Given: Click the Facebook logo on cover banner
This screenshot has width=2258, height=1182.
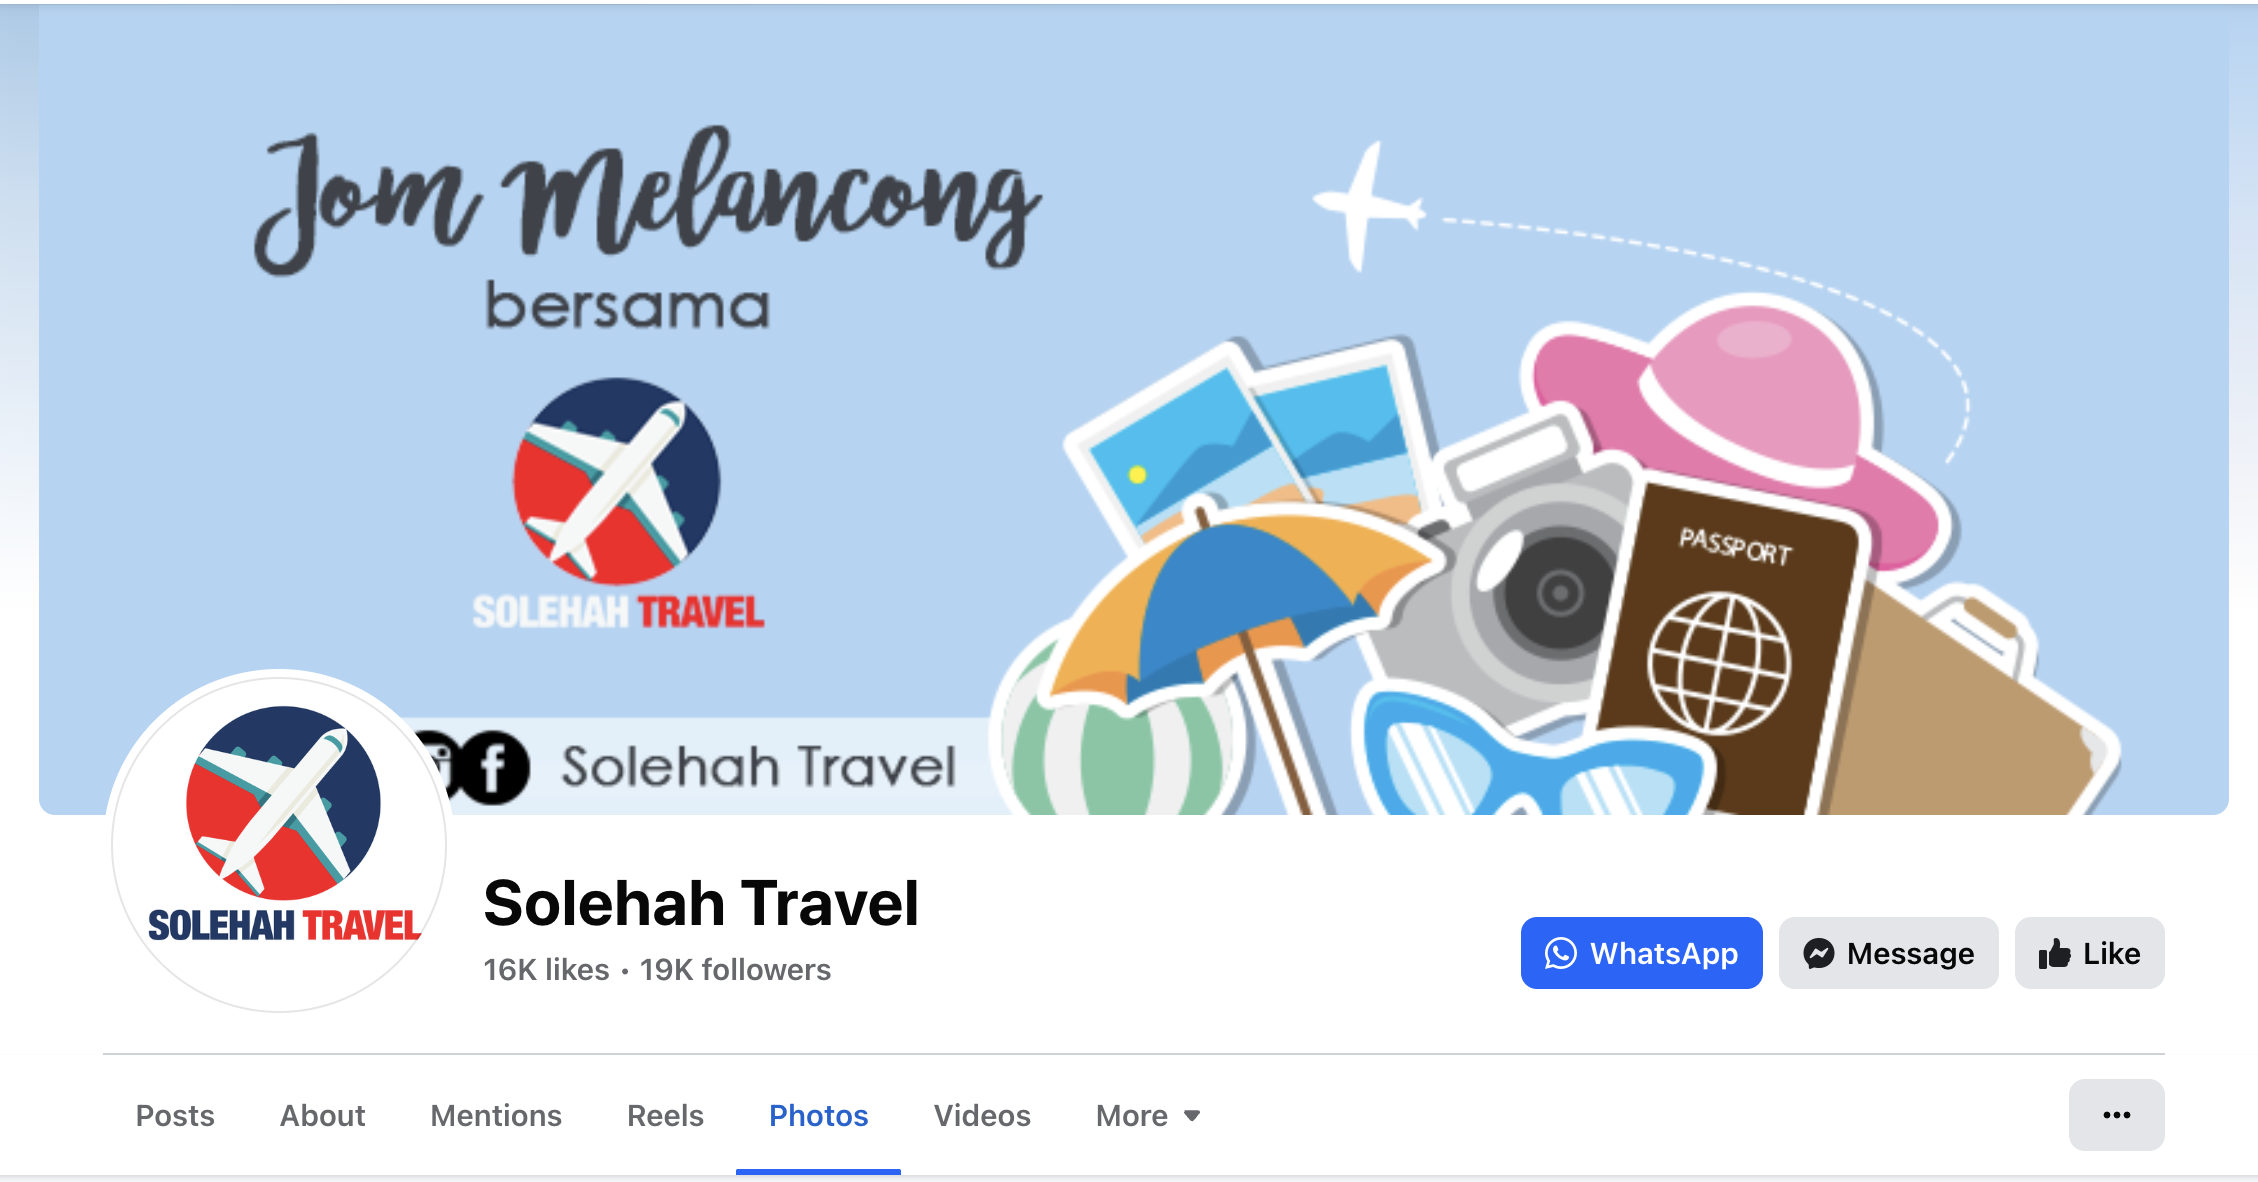Looking at the screenshot, I should (493, 768).
